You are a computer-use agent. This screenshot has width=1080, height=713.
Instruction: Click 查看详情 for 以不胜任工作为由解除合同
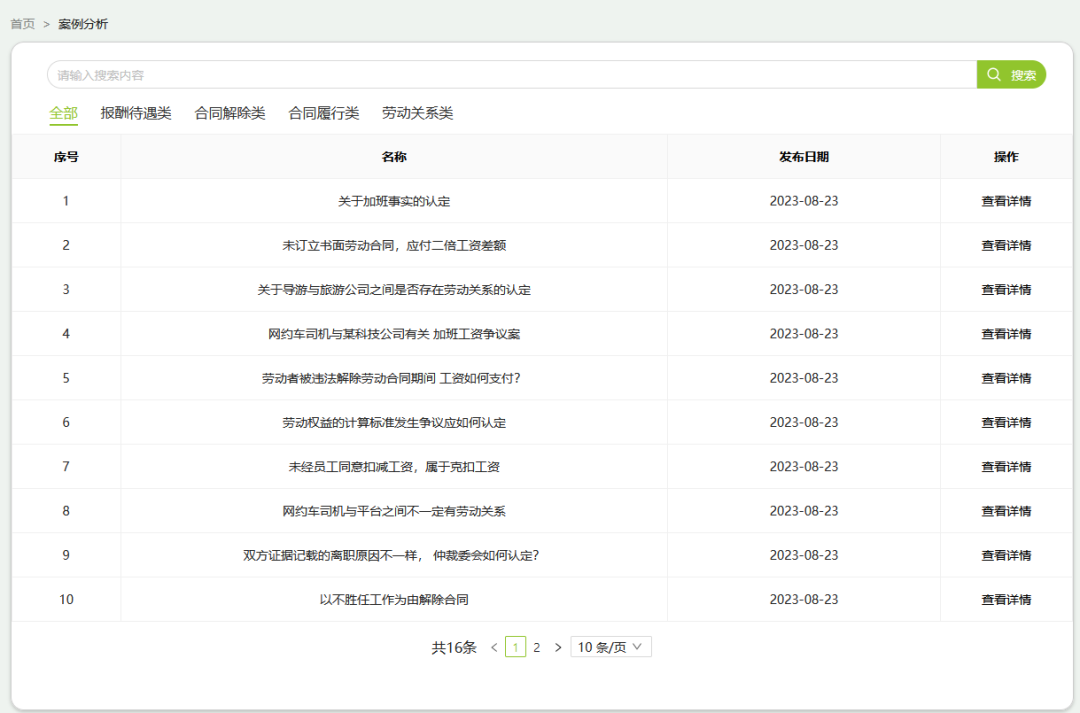pyautogui.click(x=1006, y=600)
